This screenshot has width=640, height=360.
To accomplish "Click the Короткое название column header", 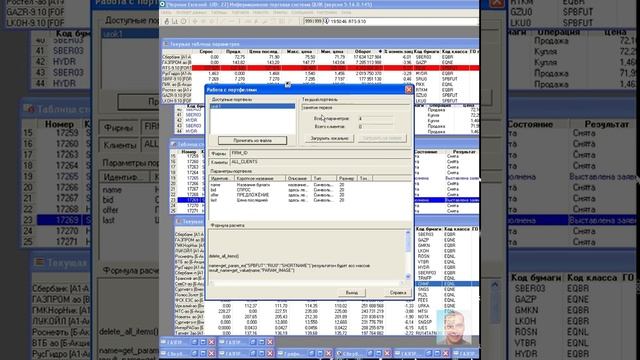I will tap(259, 178).
